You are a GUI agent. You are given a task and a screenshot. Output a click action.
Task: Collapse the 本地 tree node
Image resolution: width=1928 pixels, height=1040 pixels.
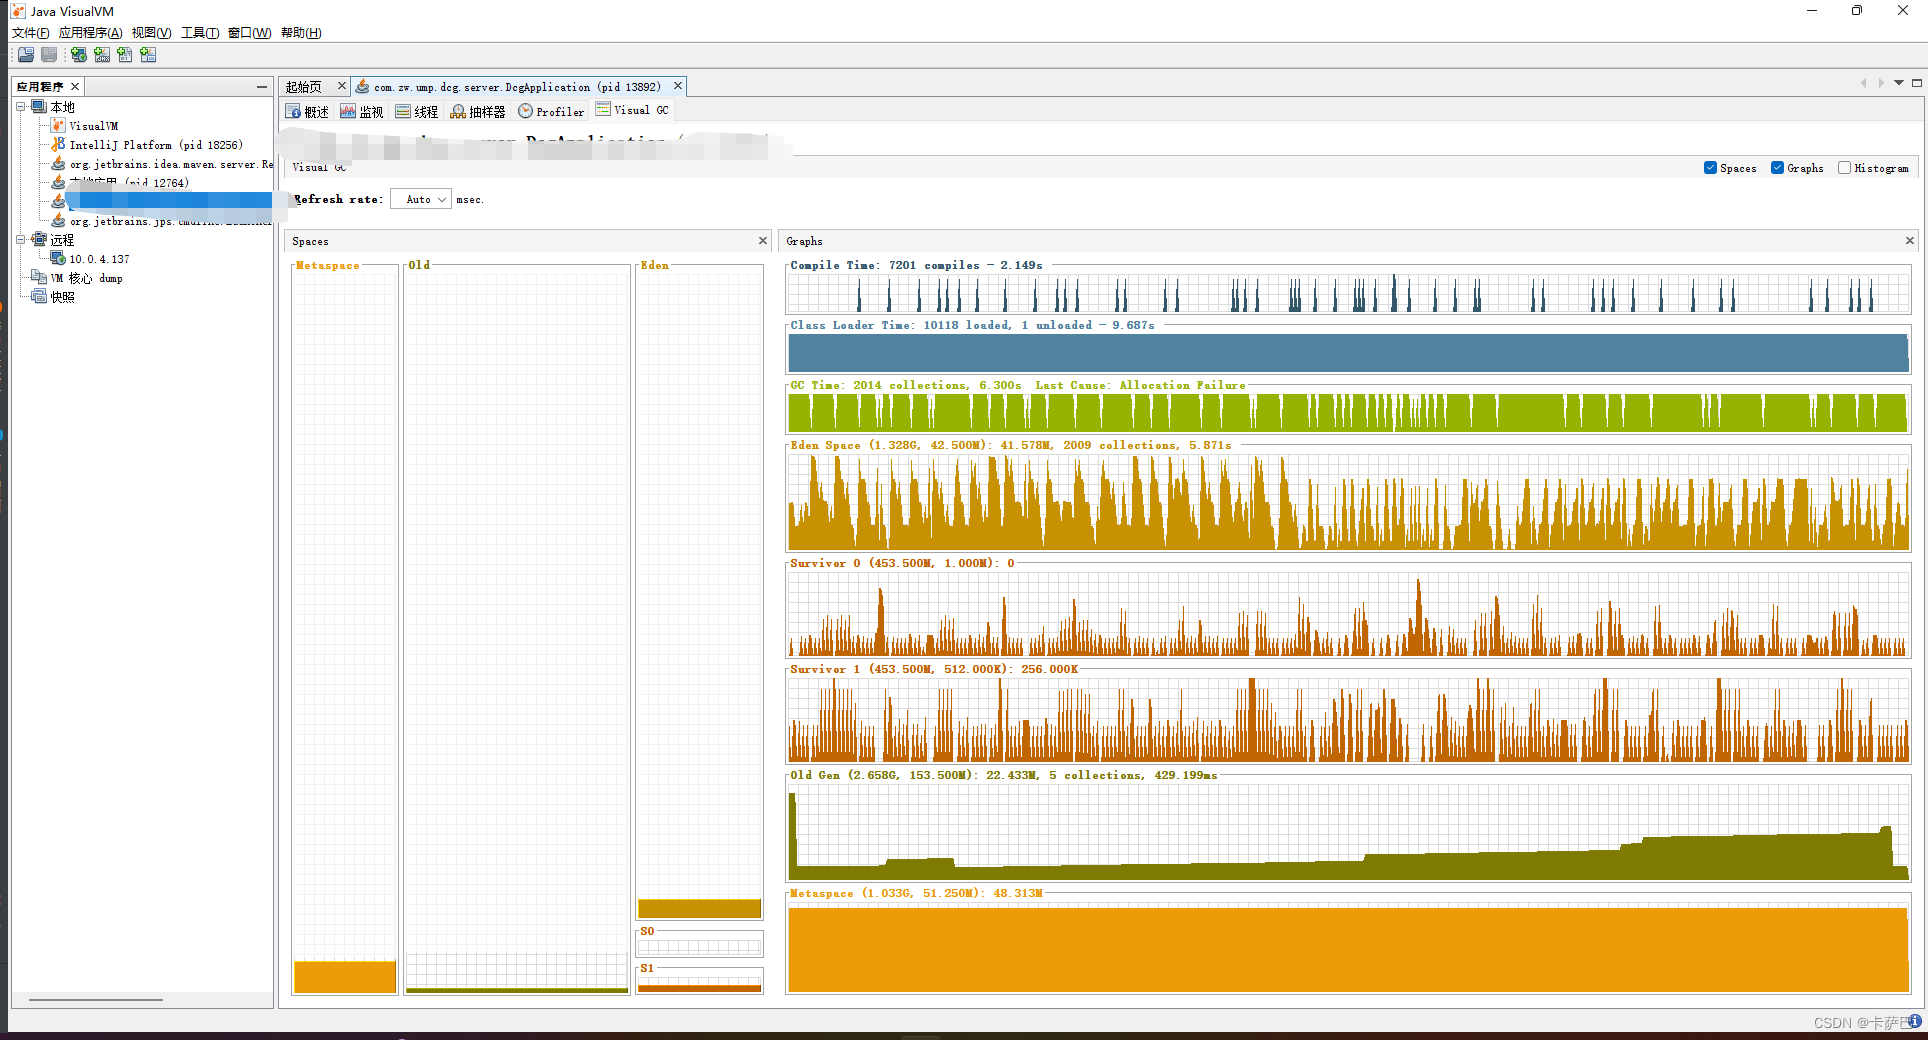pyautogui.click(x=20, y=107)
